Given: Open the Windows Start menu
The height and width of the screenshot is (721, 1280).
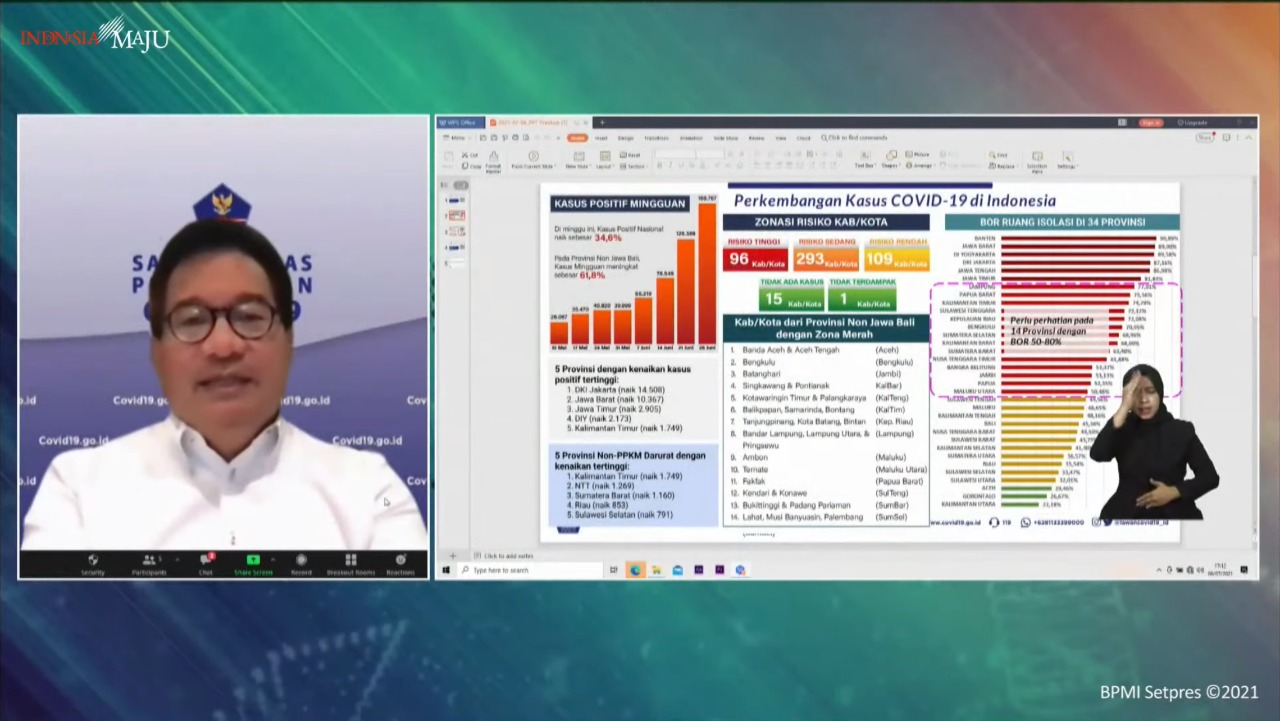Looking at the screenshot, I should pos(446,570).
